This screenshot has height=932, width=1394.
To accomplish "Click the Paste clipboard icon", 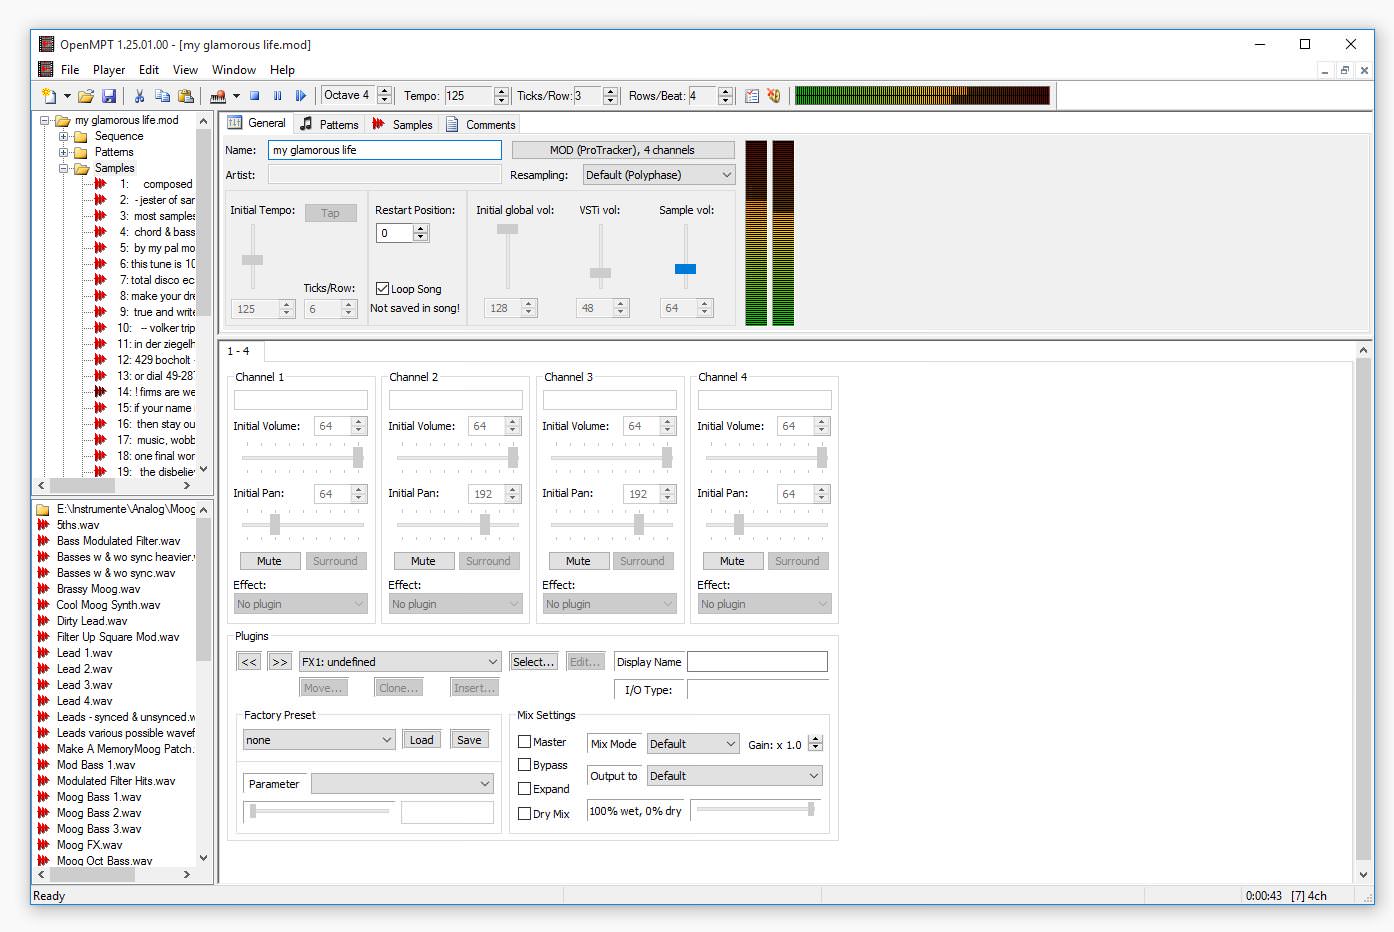I will [185, 96].
